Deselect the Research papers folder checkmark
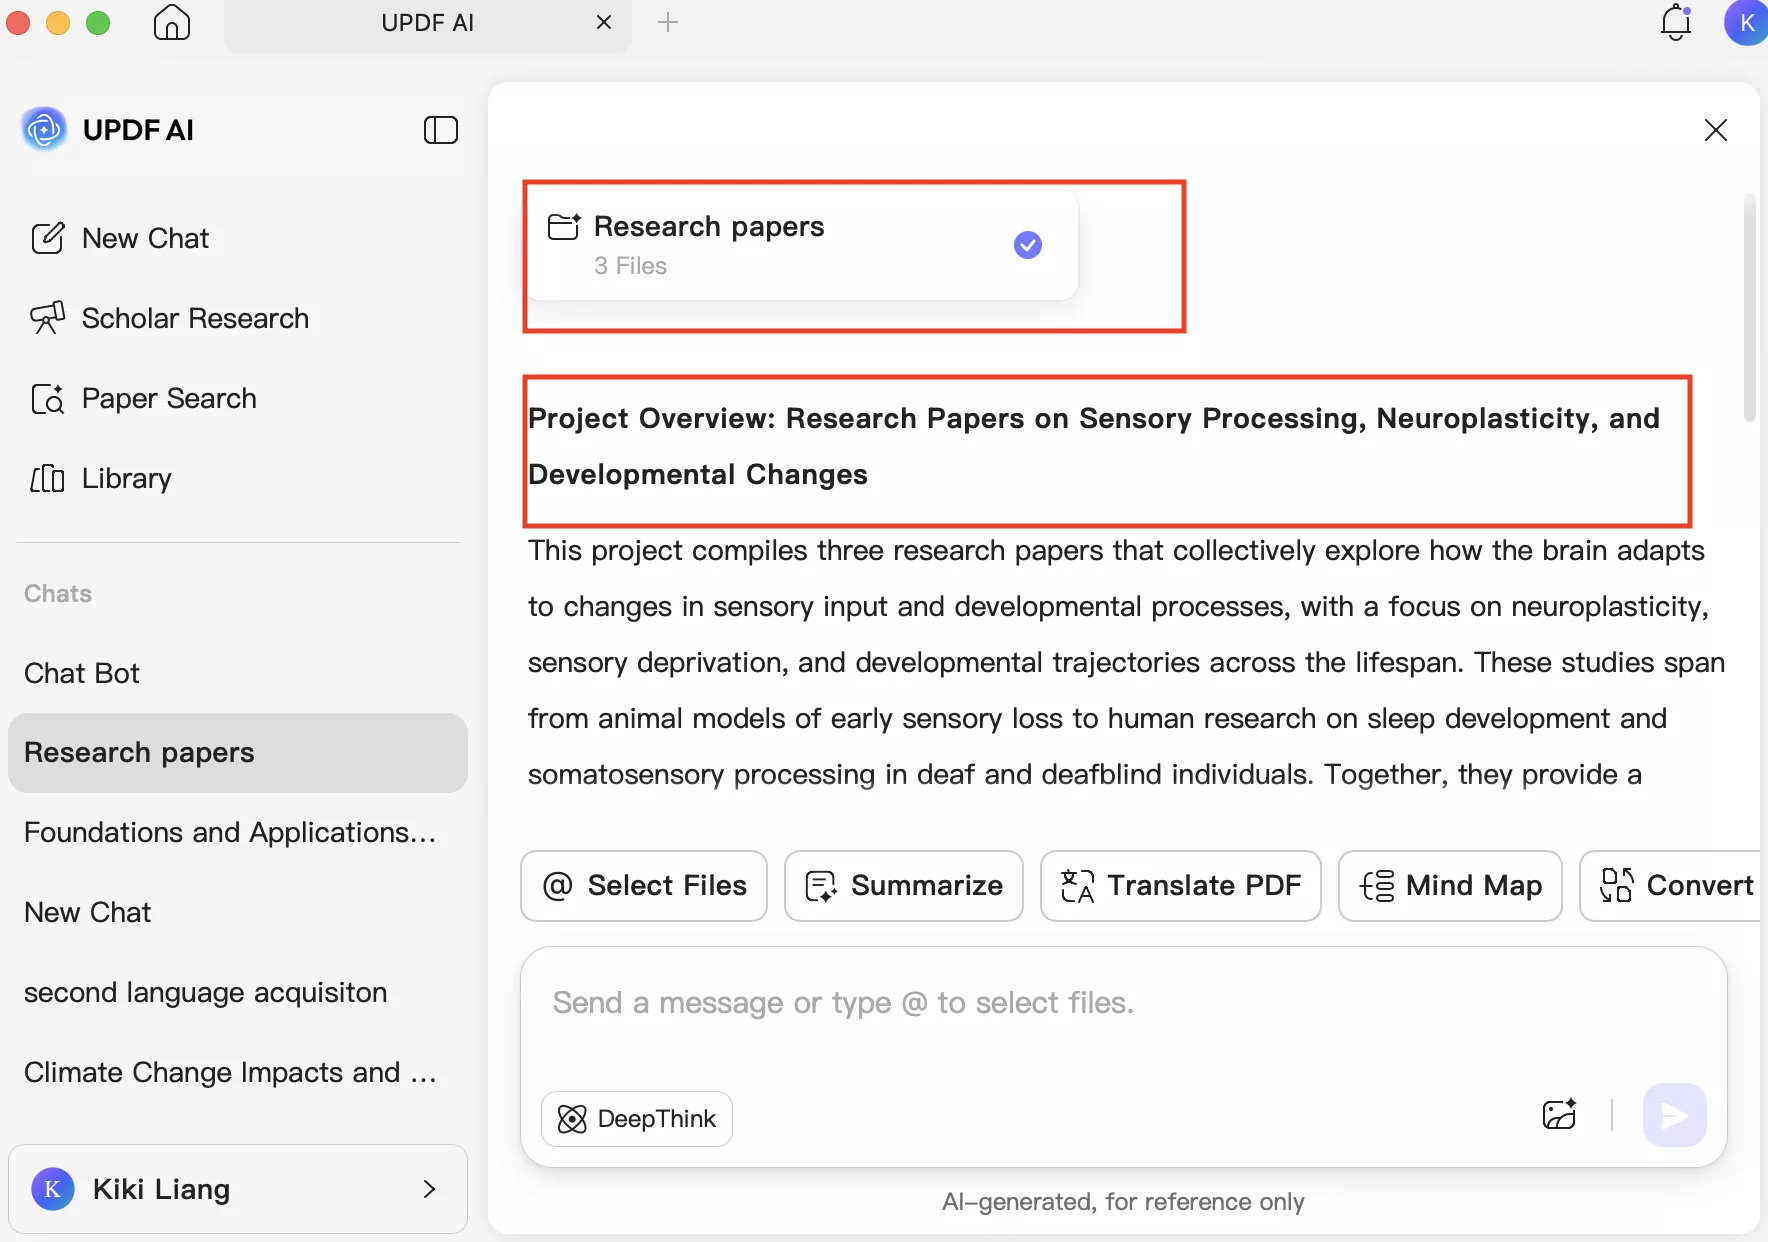Viewport: 1768px width, 1242px height. pyautogui.click(x=1028, y=245)
